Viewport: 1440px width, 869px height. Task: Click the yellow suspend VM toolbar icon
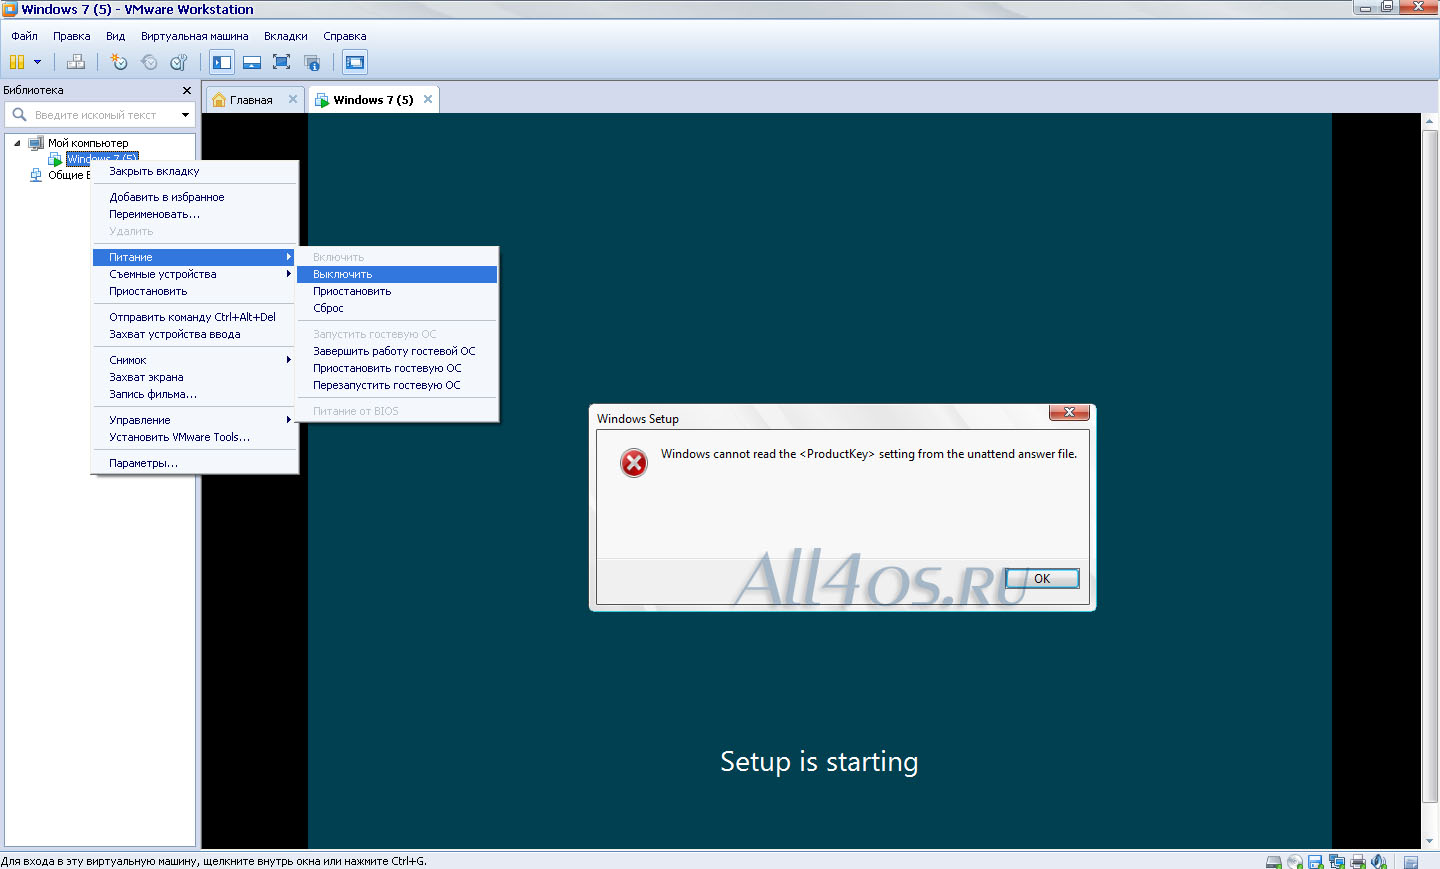[17, 62]
